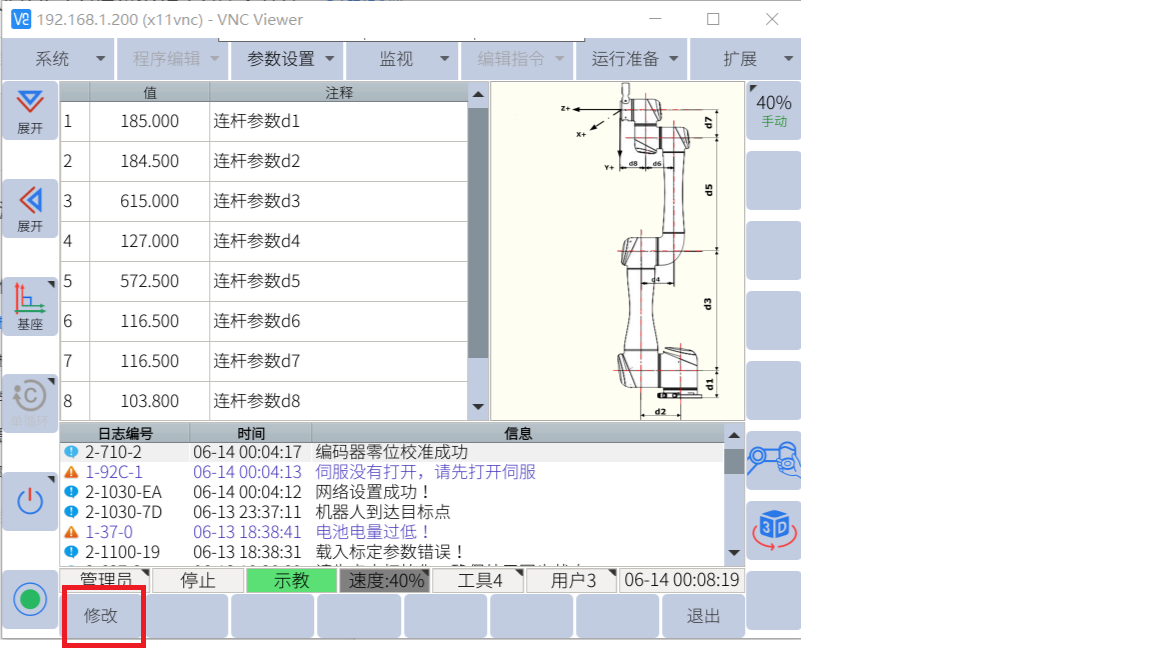Click the left-chevron 展开 icon in left sidebar
Viewport: 1152px width, 648px height.
[30, 208]
